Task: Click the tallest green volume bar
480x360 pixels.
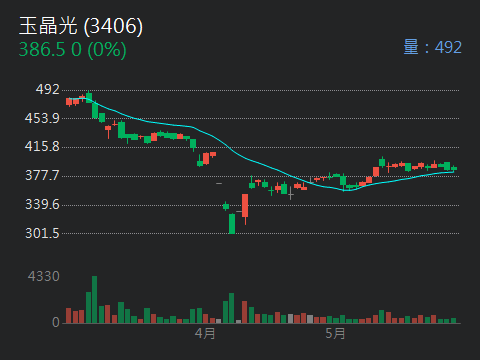Action: 95,300
